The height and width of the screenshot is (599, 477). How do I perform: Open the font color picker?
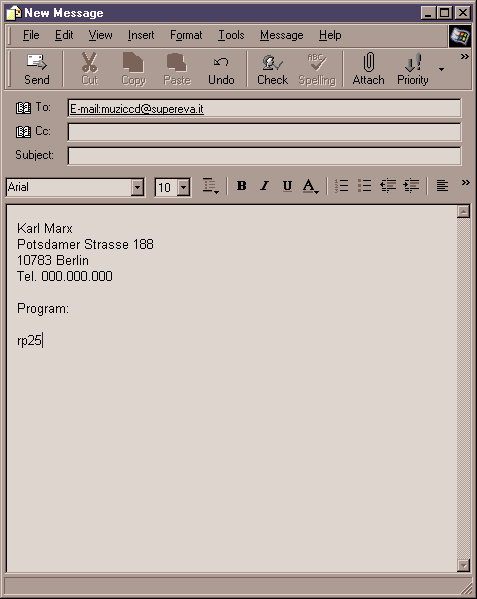coord(310,186)
